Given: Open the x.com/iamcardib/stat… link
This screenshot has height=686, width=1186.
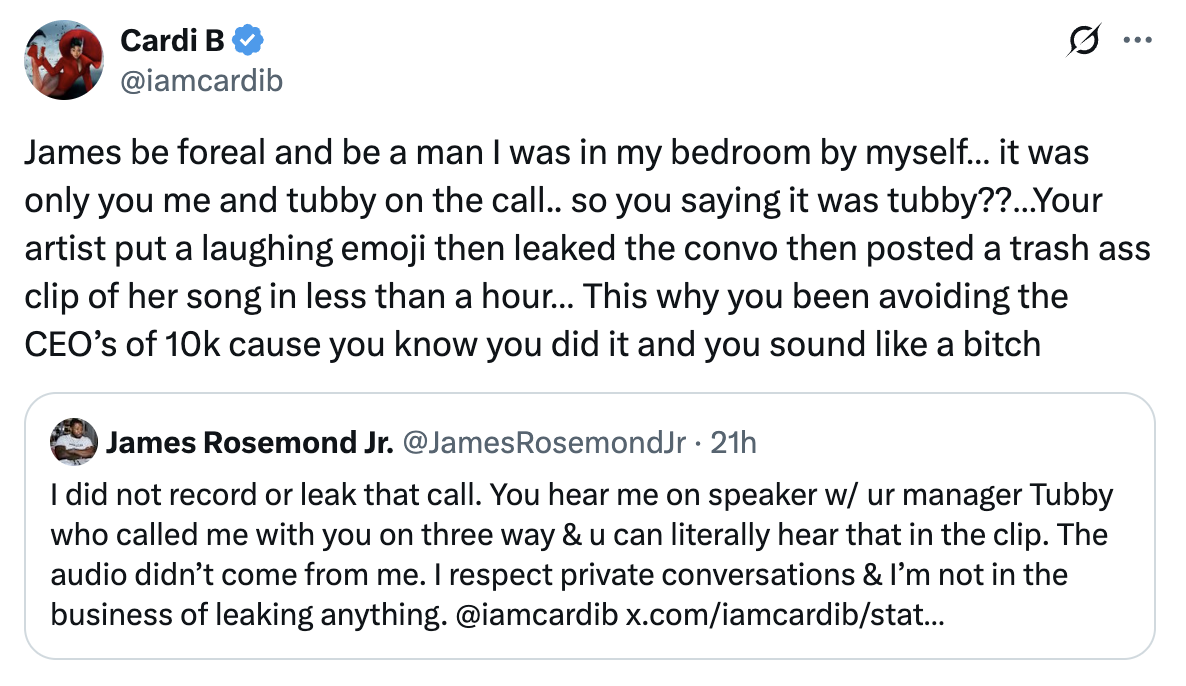Looking at the screenshot, I should (783, 615).
